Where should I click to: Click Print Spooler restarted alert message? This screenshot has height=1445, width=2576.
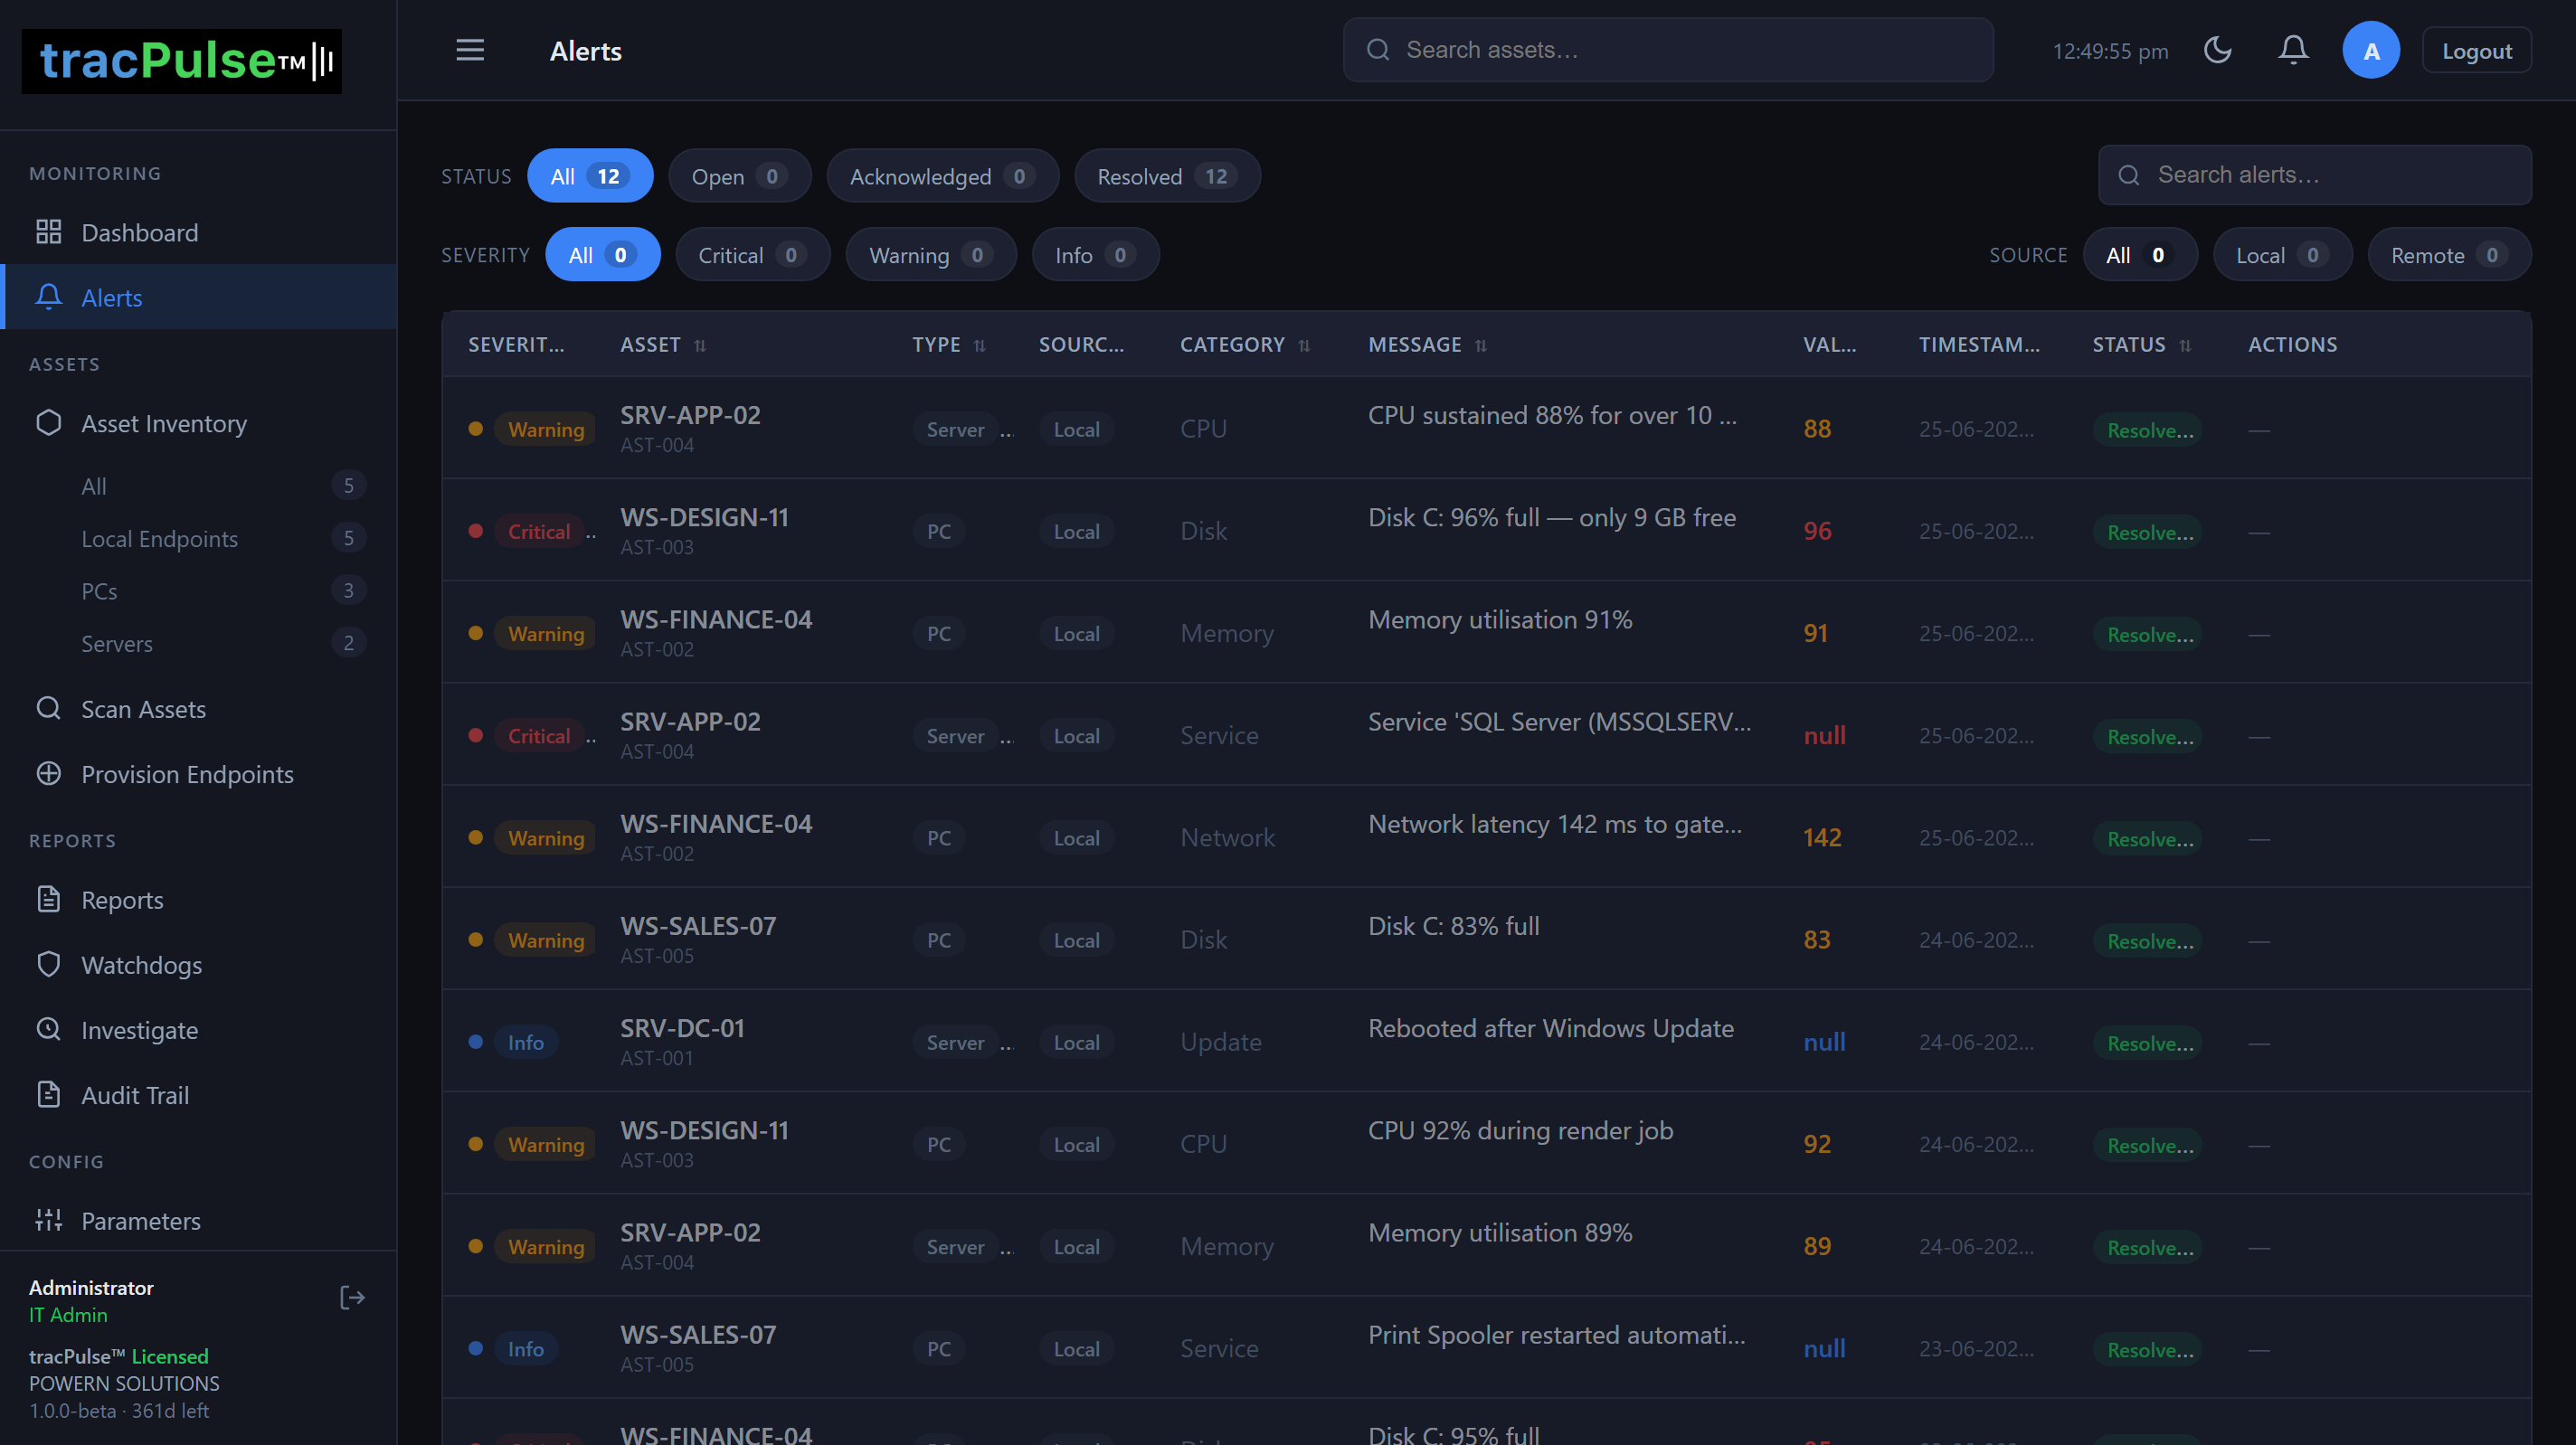1557,1335
